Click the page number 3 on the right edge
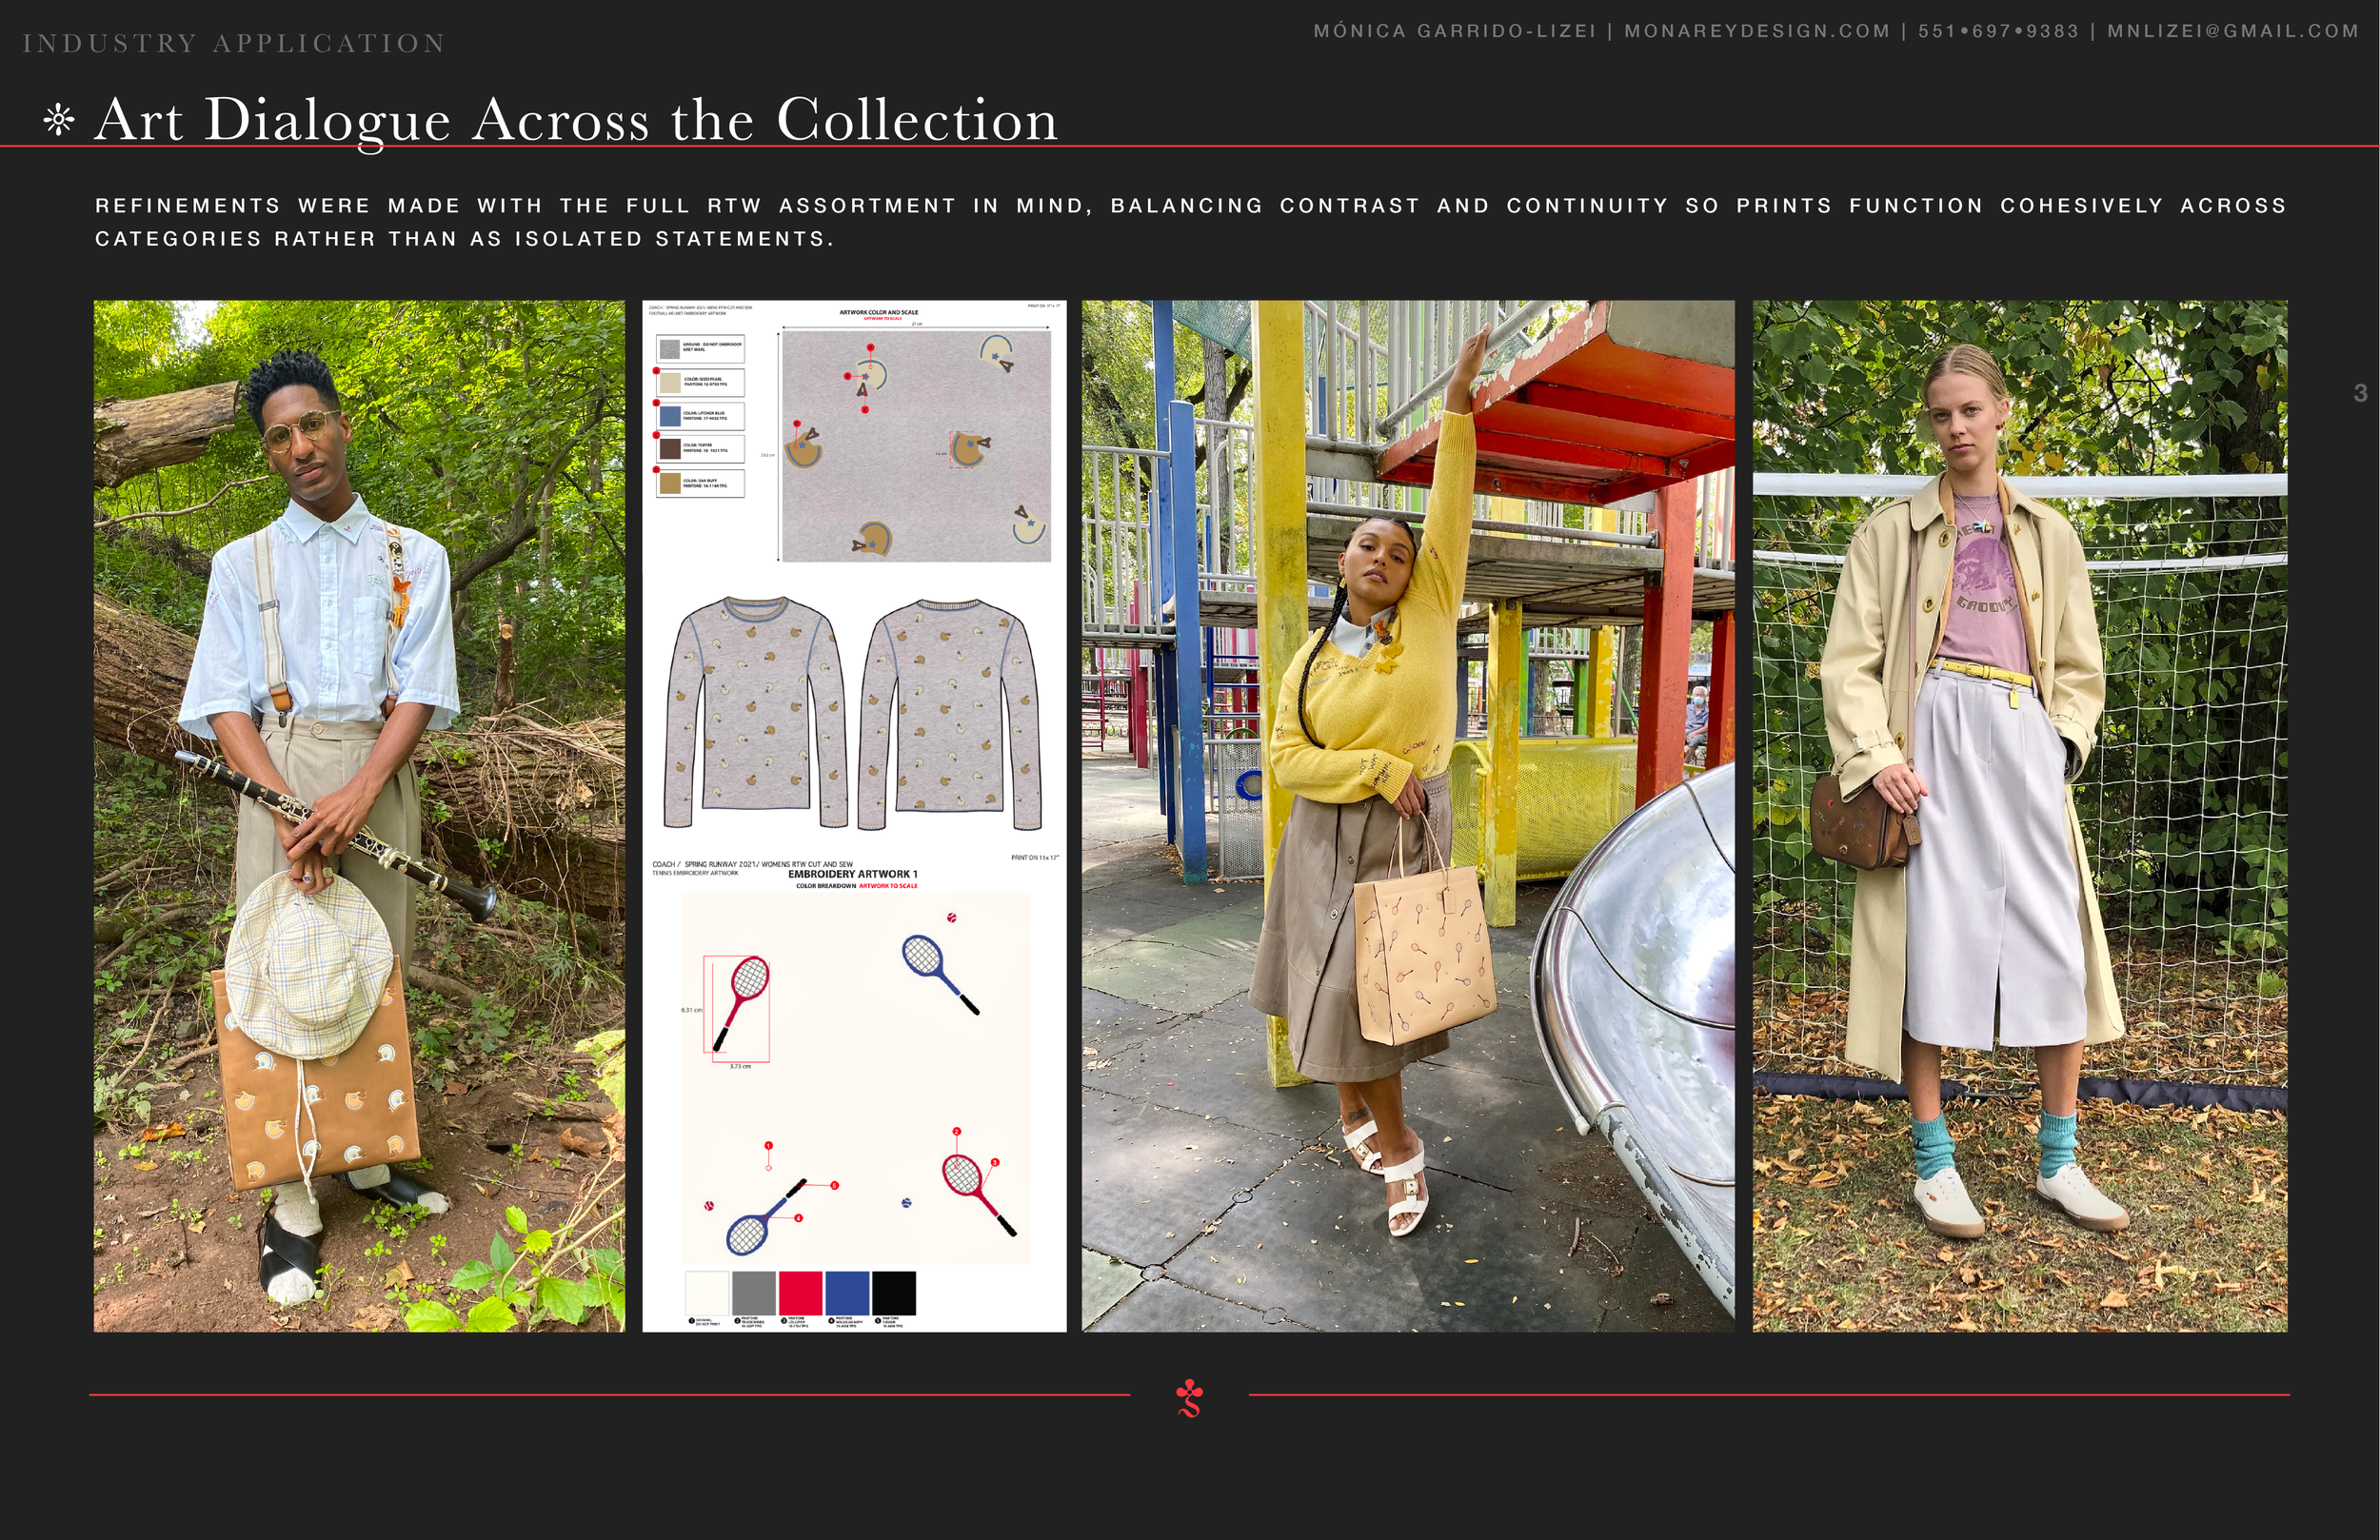The width and height of the screenshot is (2380, 1540). click(2362, 395)
